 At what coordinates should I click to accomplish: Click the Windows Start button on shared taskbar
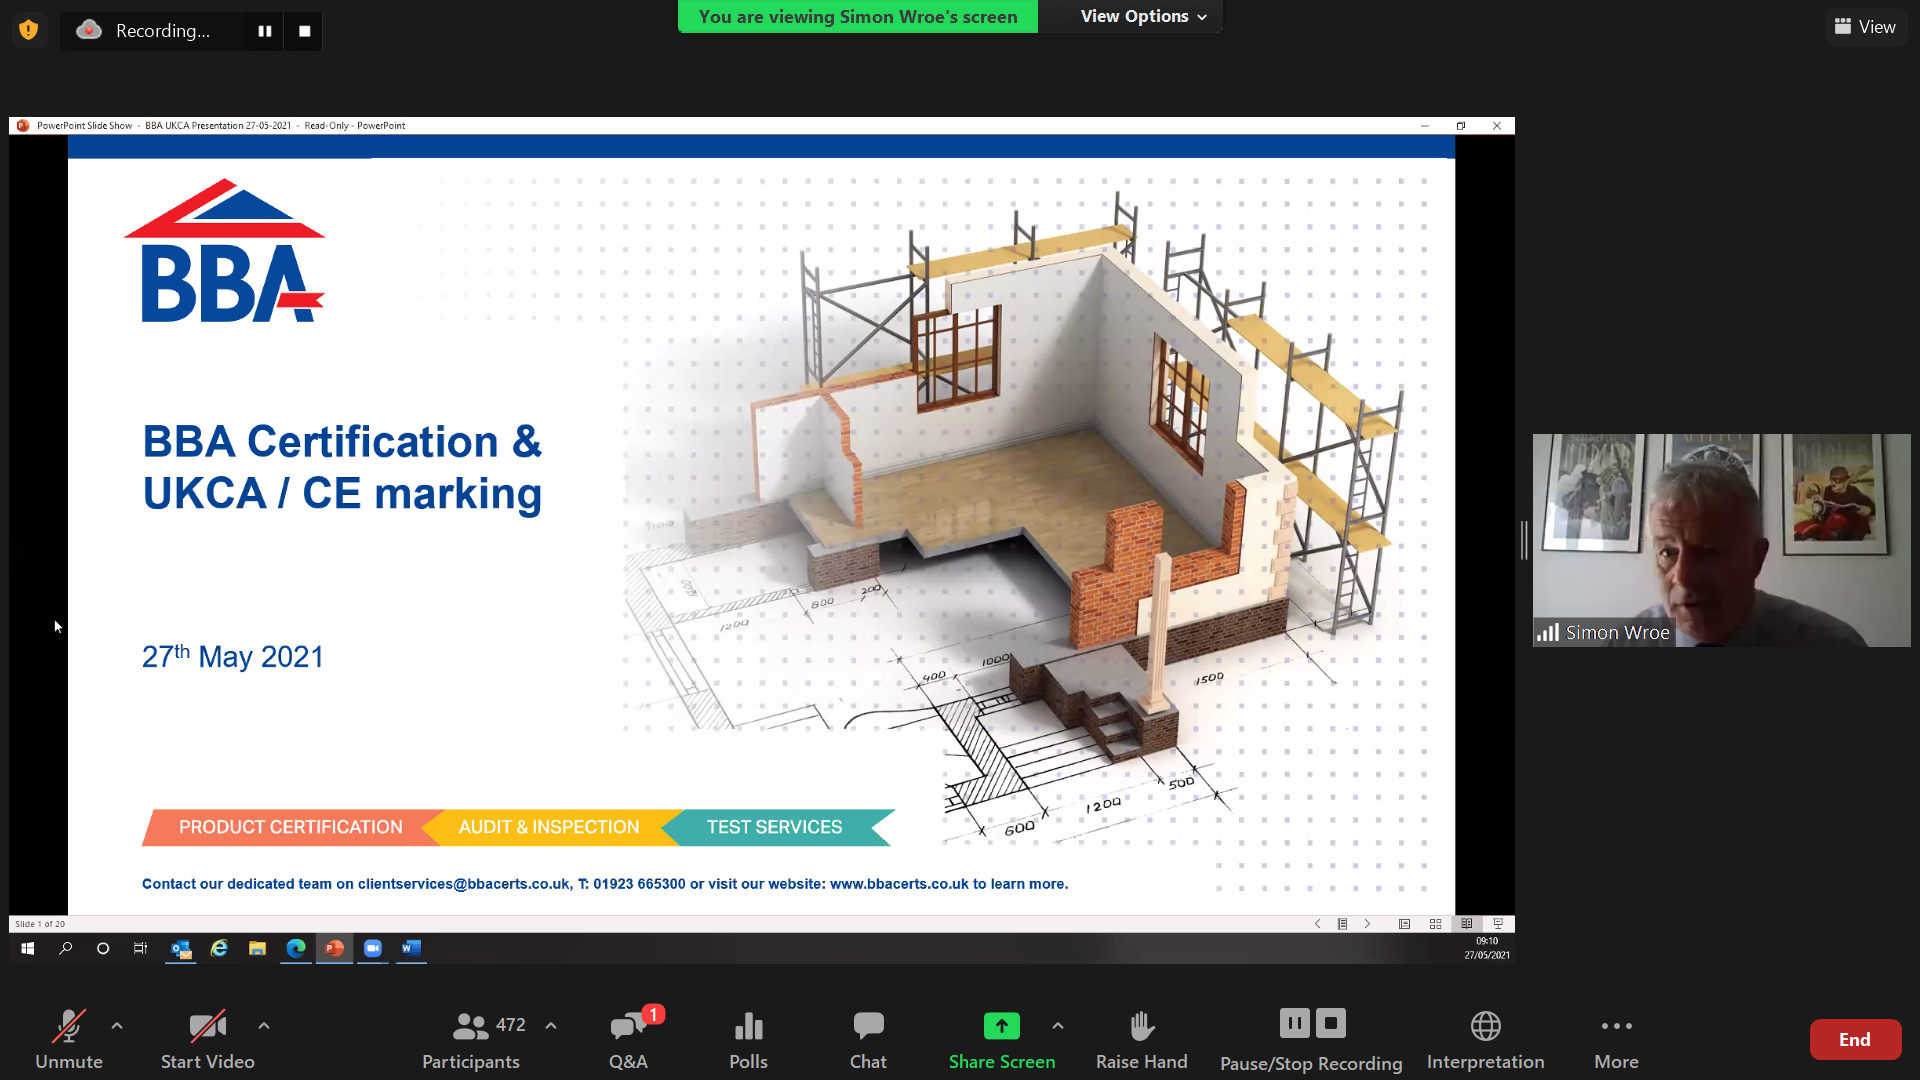28,948
